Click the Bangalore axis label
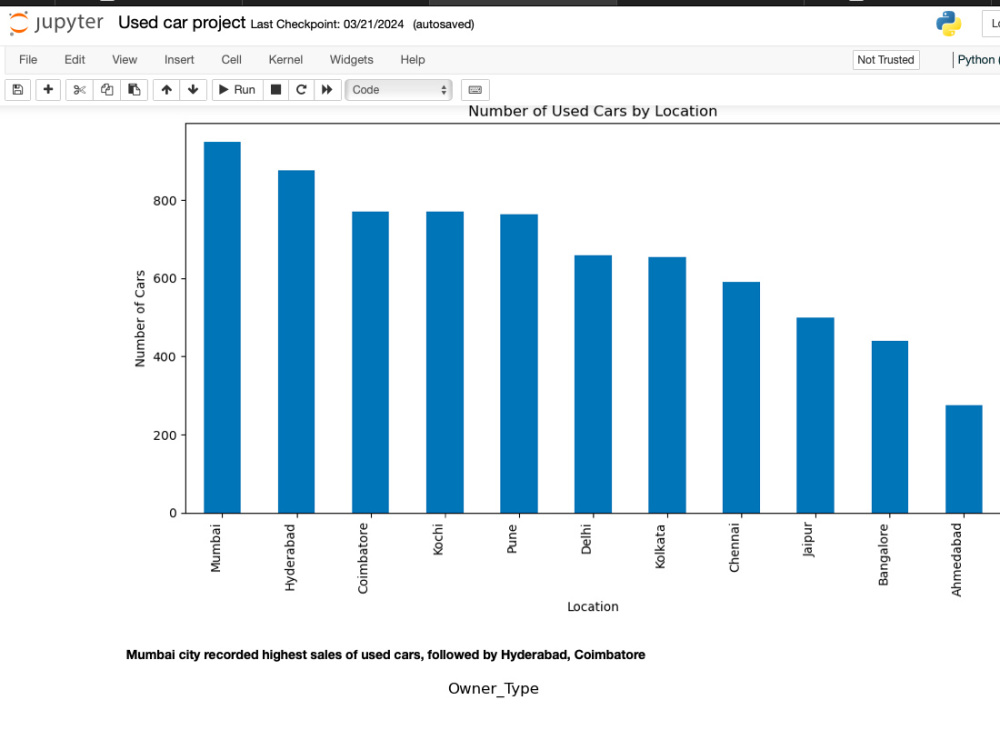The width and height of the screenshot is (1000, 750). [883, 555]
